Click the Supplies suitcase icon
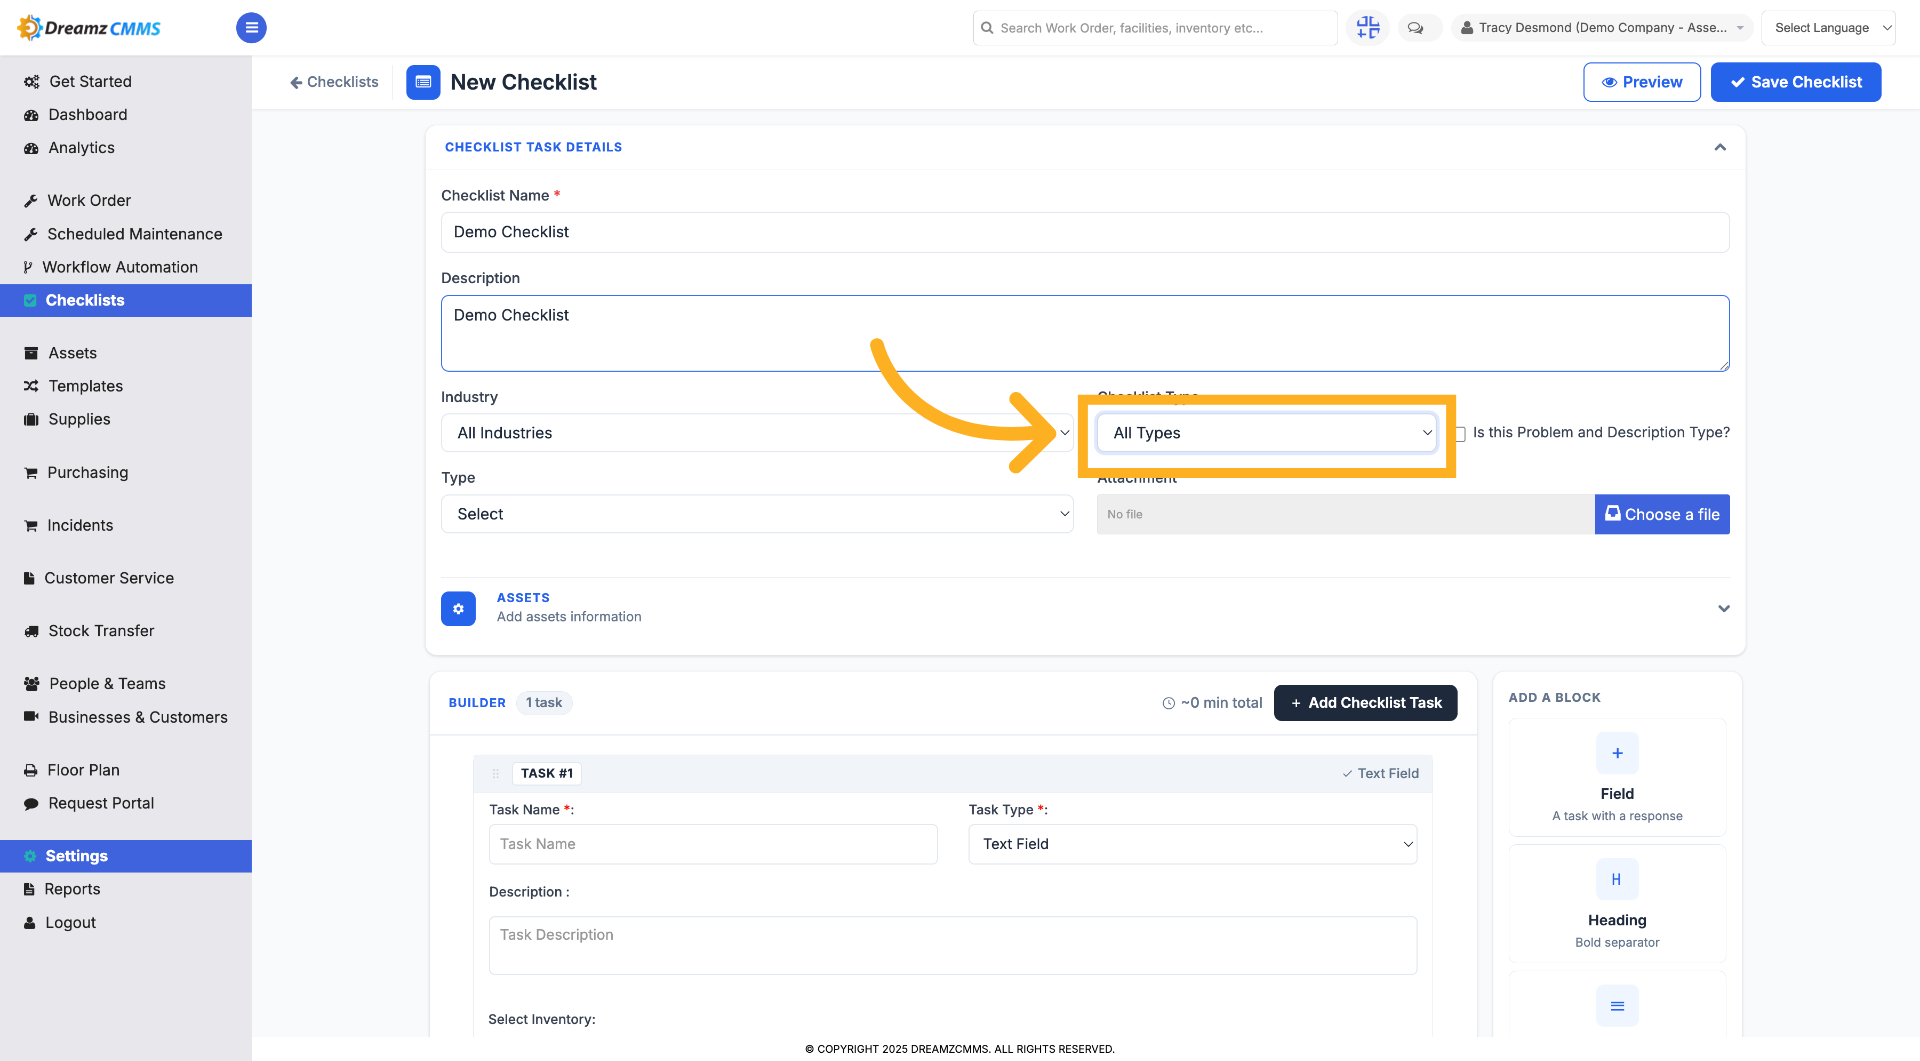Screen dimensions: 1920x1061 click(31, 419)
